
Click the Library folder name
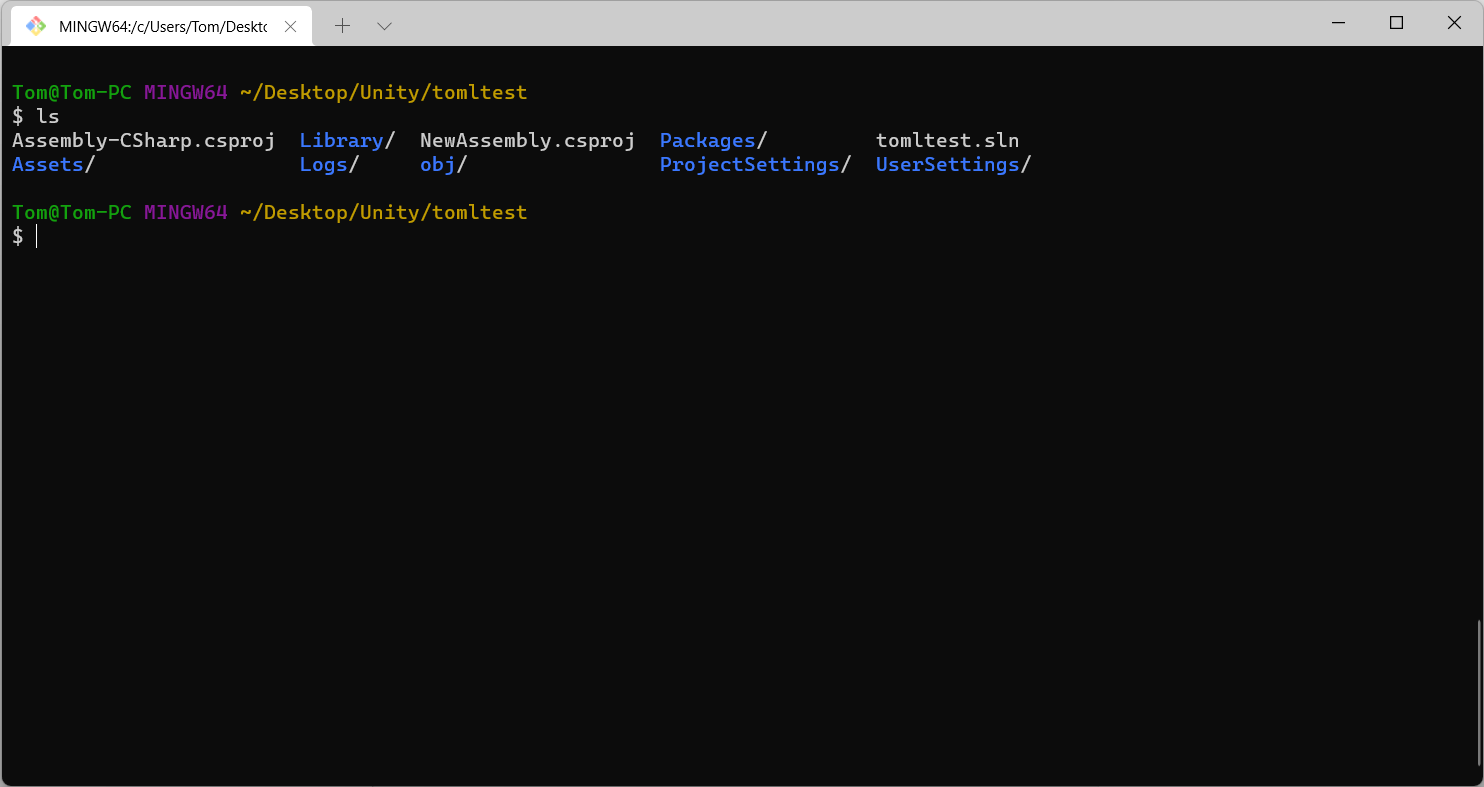340,140
